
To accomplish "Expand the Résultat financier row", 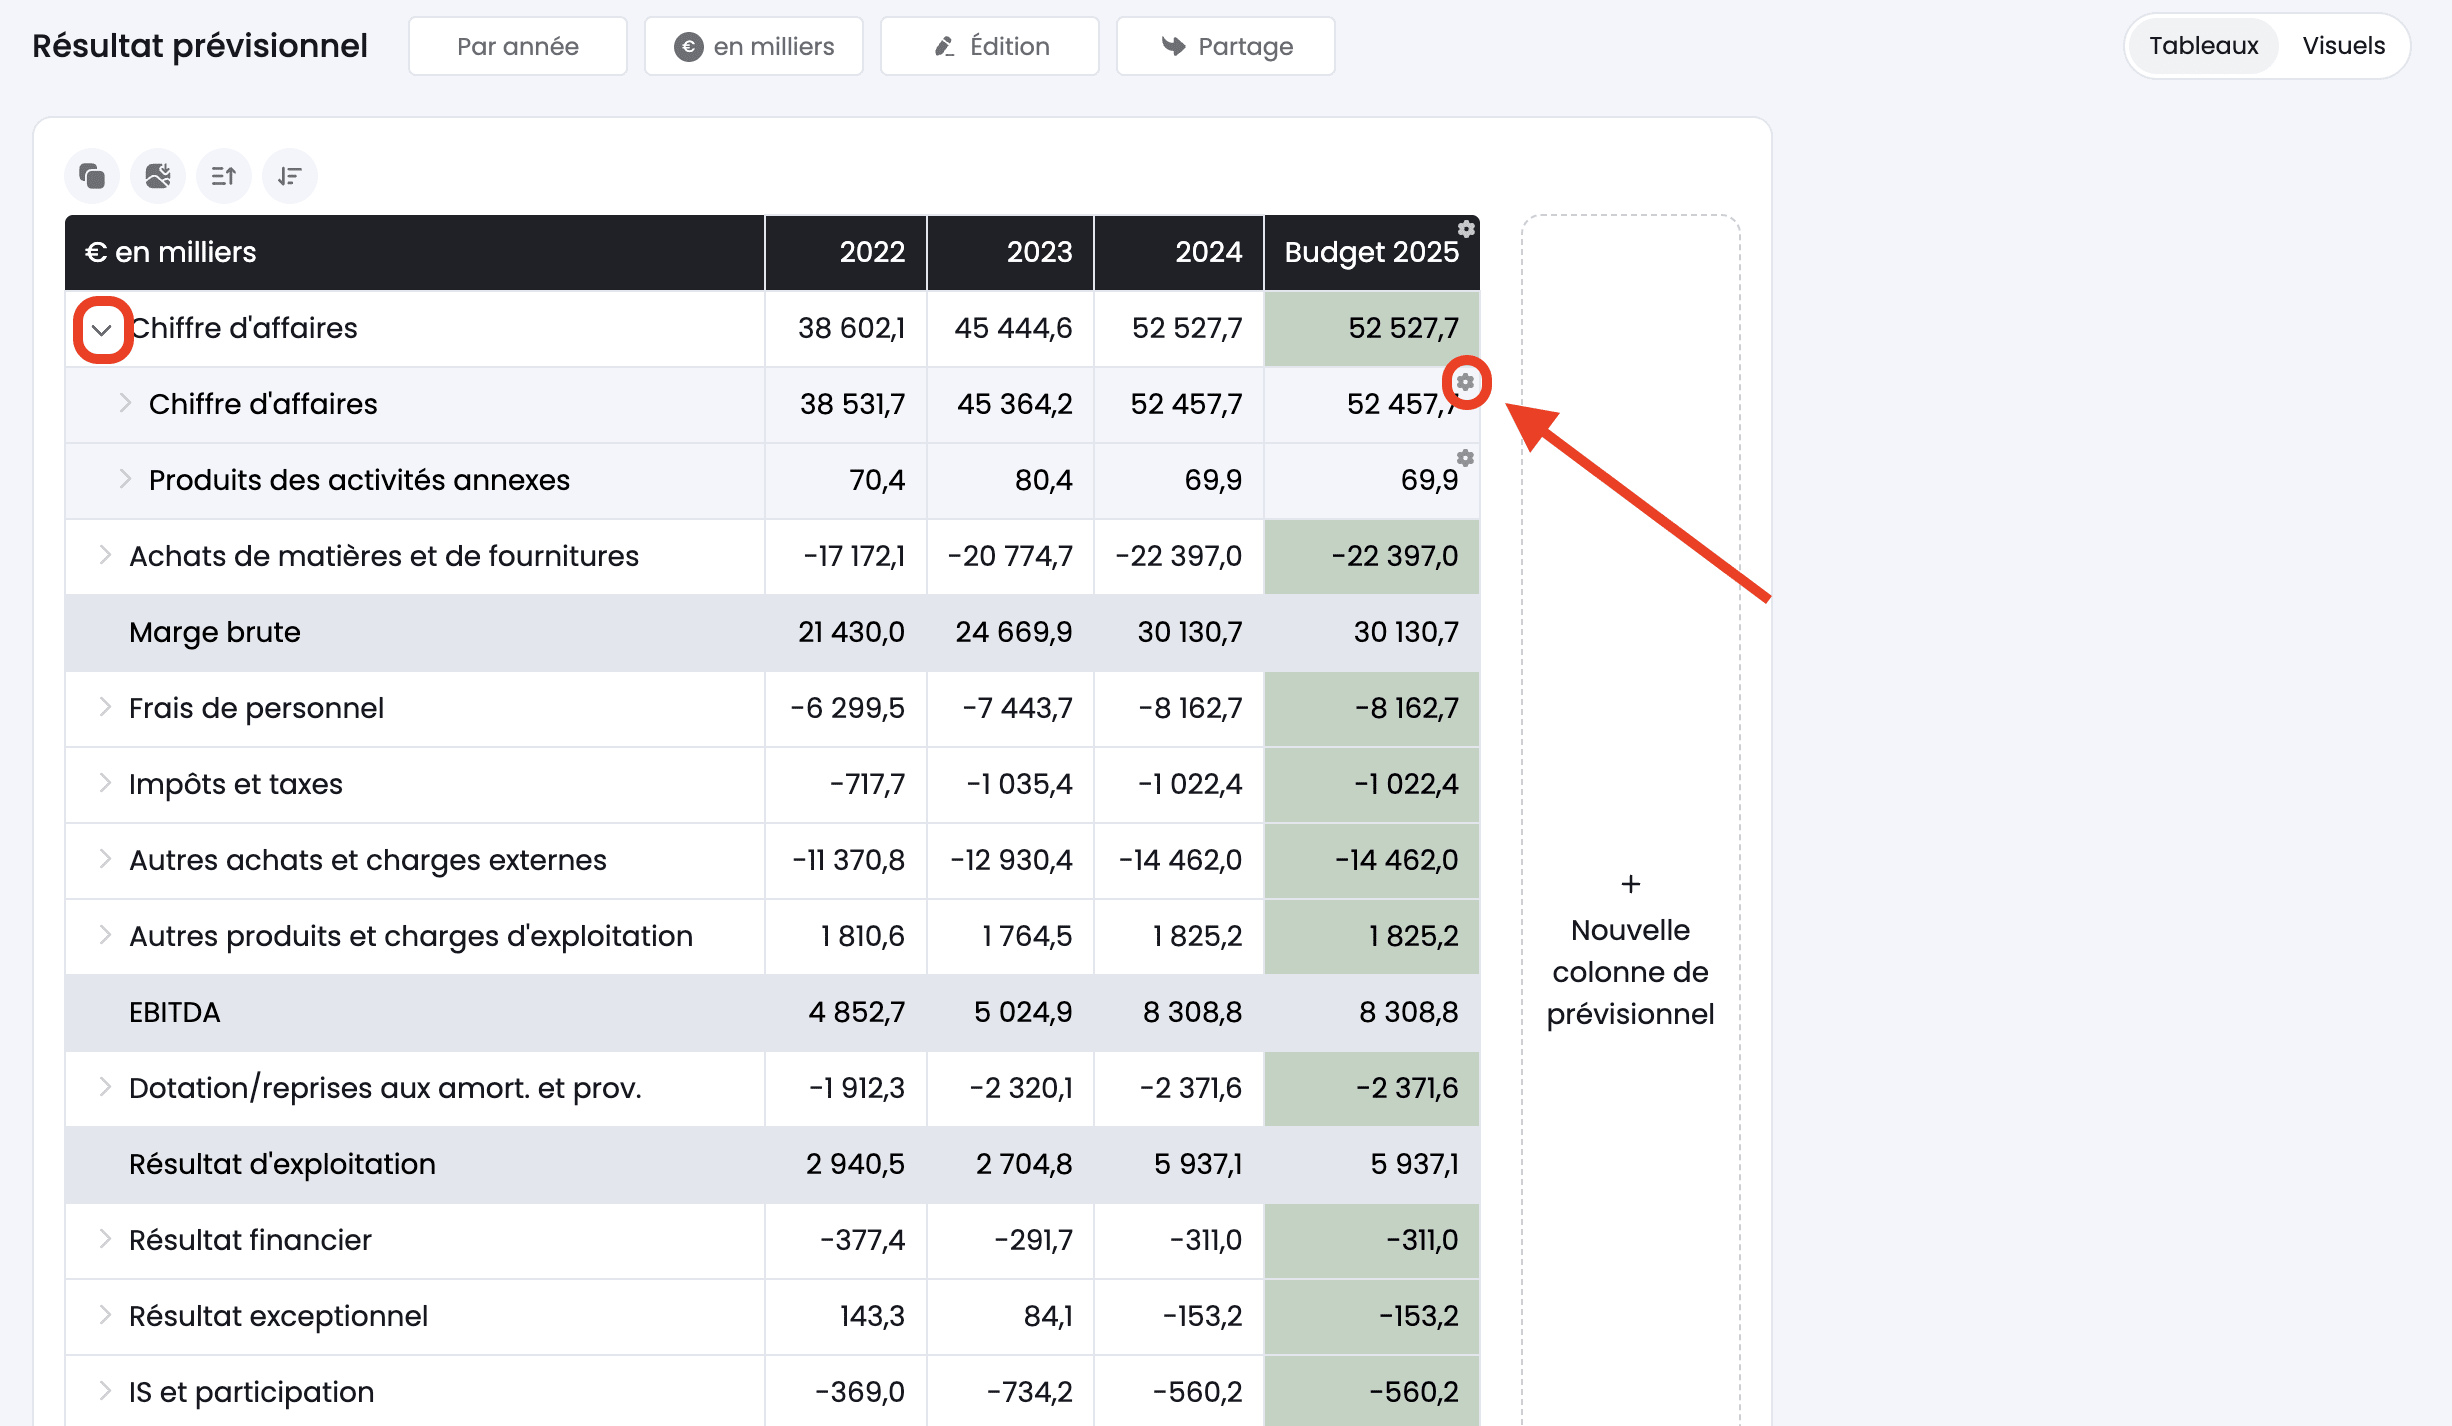I will (x=105, y=1239).
